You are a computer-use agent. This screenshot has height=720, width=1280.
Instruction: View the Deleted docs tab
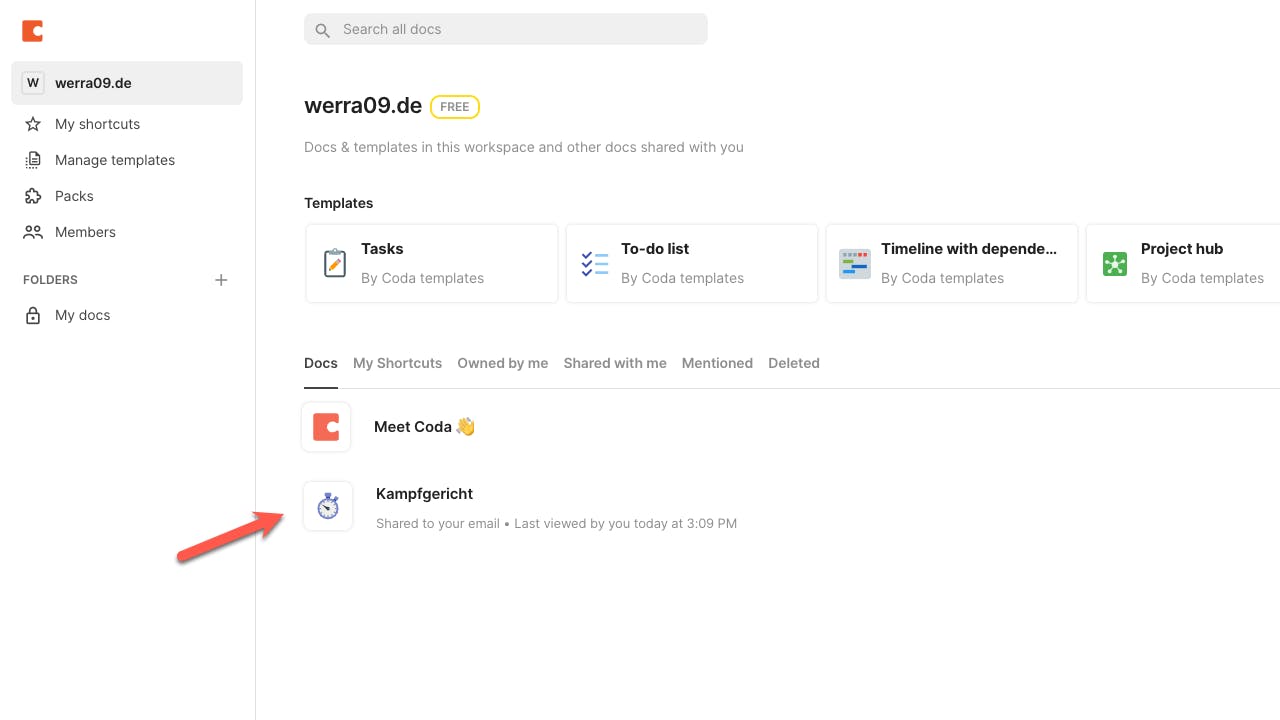(x=794, y=363)
